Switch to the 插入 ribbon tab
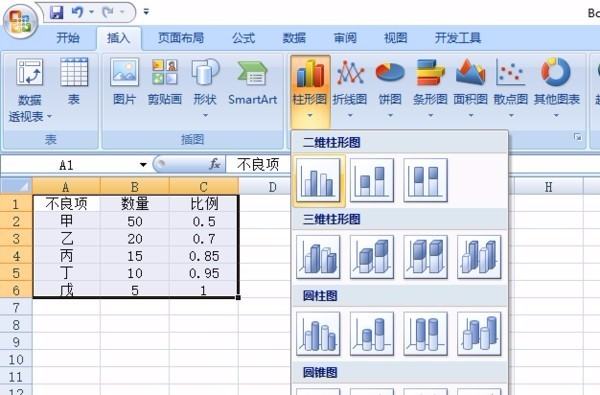The width and height of the screenshot is (600, 395). coord(119,38)
